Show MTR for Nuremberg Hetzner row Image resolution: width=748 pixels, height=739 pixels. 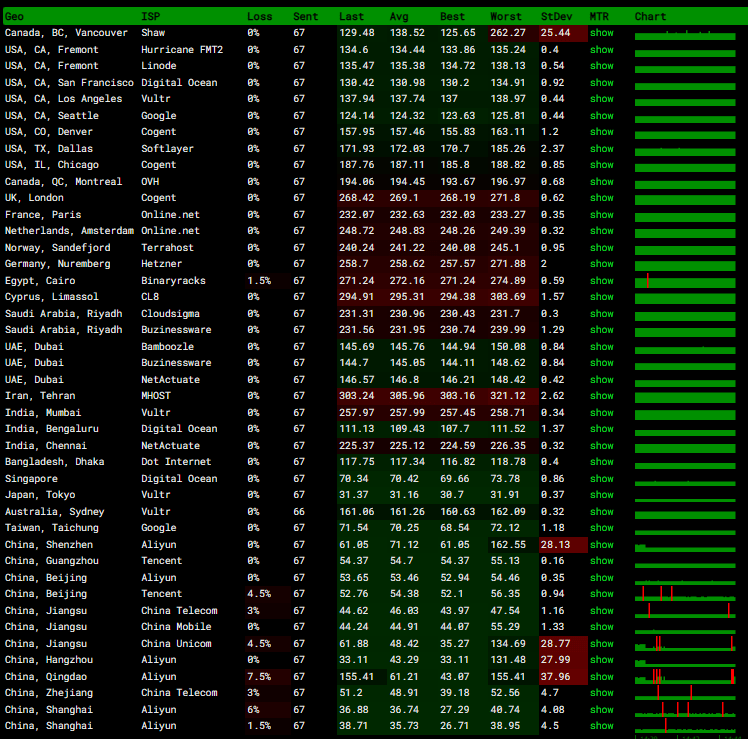tap(602, 263)
